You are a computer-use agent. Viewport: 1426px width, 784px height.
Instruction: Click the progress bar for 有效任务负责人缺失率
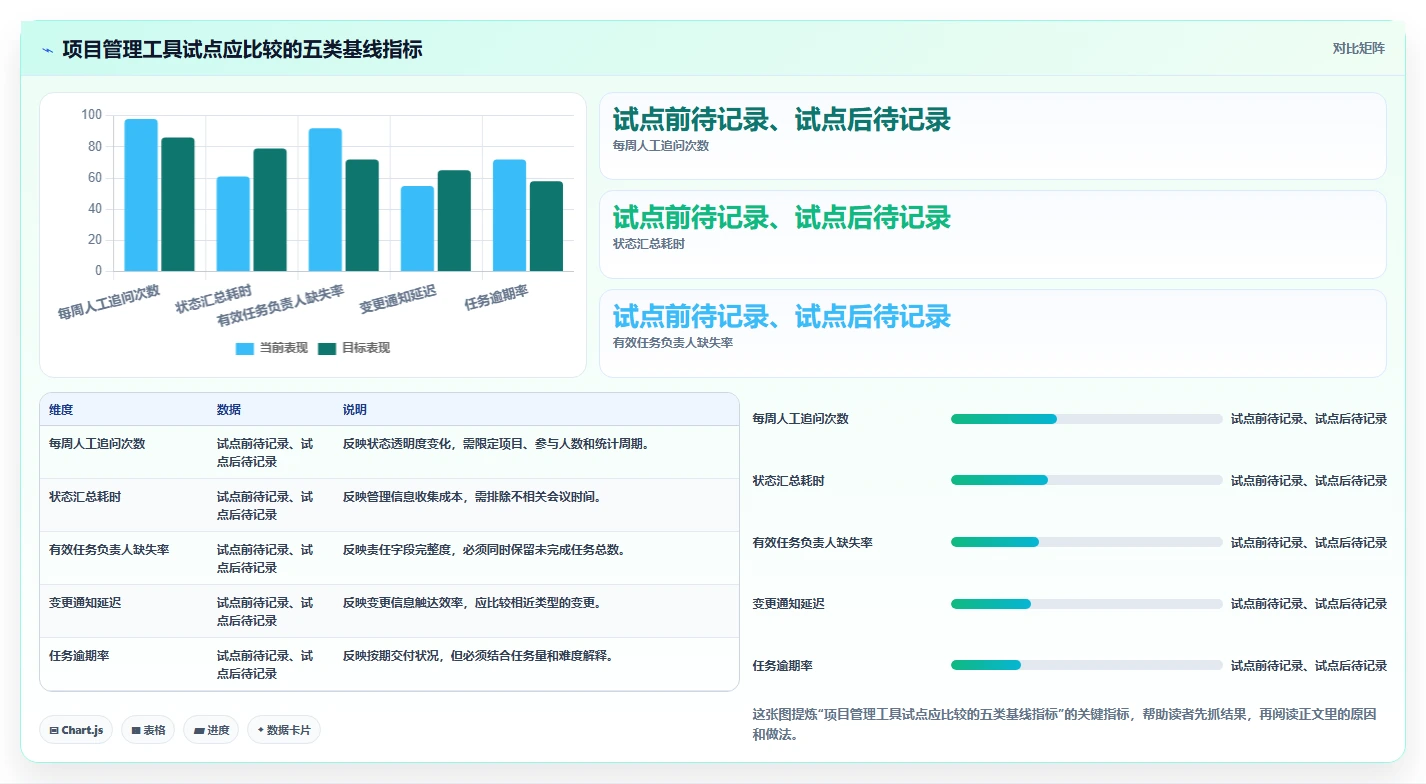click(1086, 542)
